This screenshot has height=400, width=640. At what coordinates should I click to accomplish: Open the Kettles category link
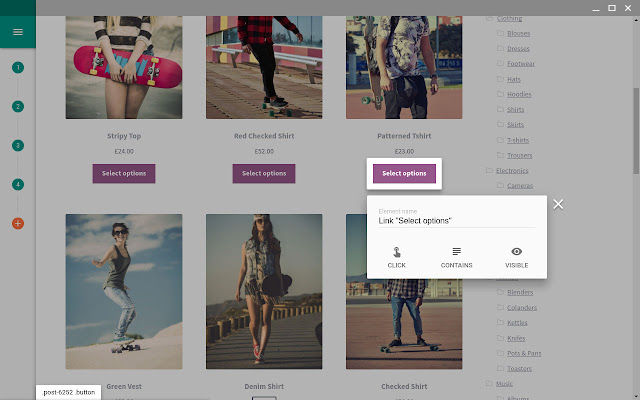517,322
